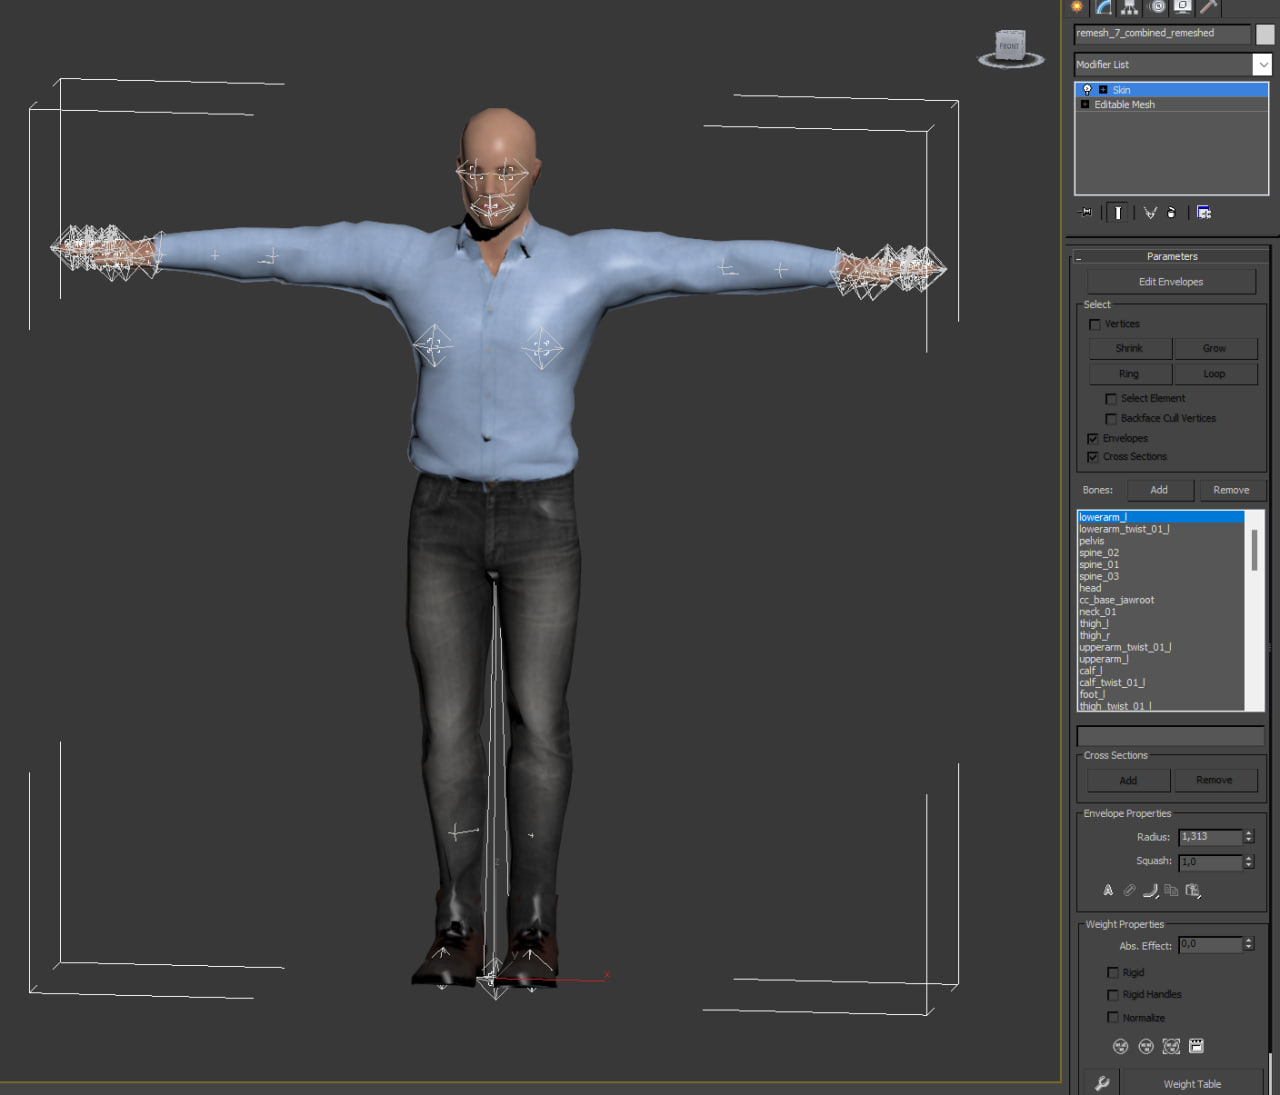Open the Hierarchy command panel tab
This screenshot has height=1095, width=1280.
tap(1129, 7)
